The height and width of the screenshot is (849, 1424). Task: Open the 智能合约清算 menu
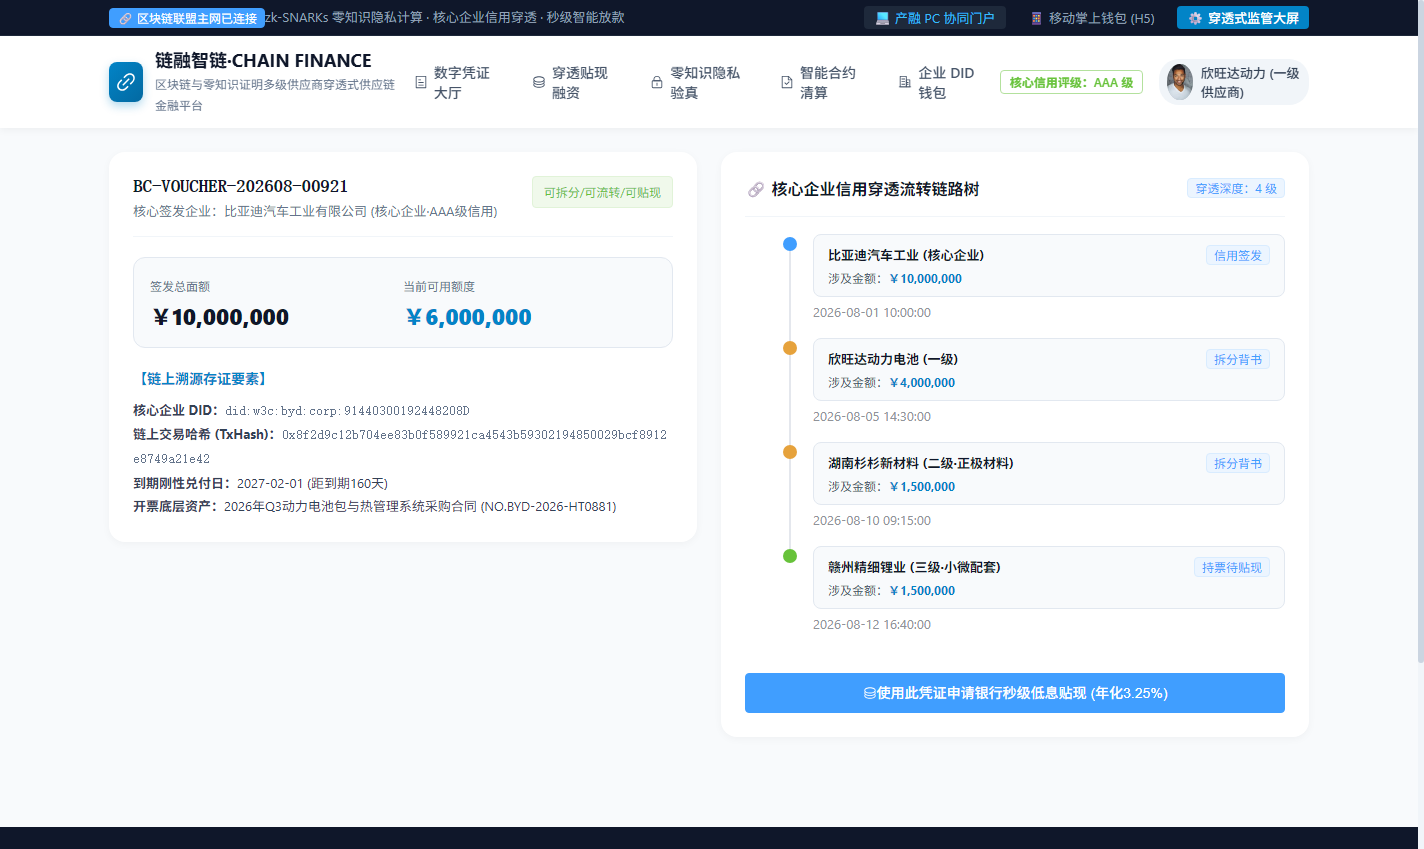click(819, 82)
